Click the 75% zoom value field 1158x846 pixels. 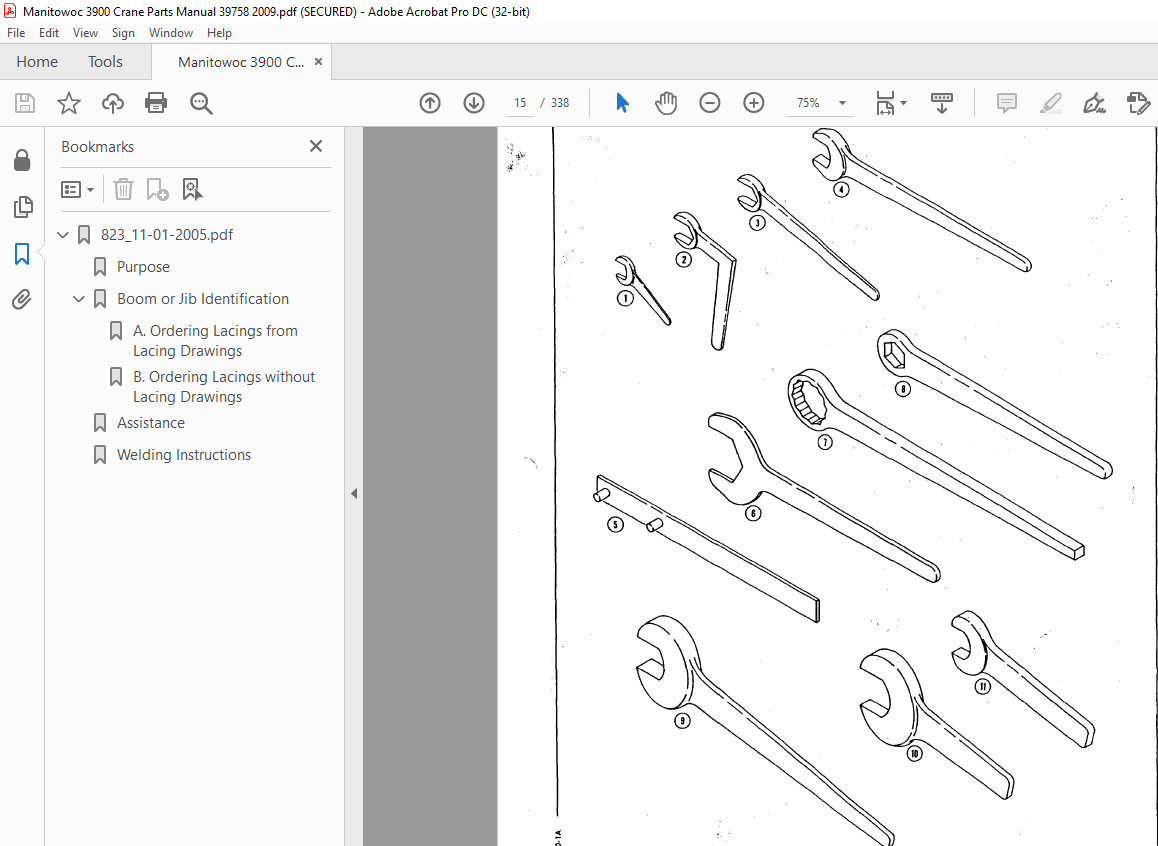(808, 103)
